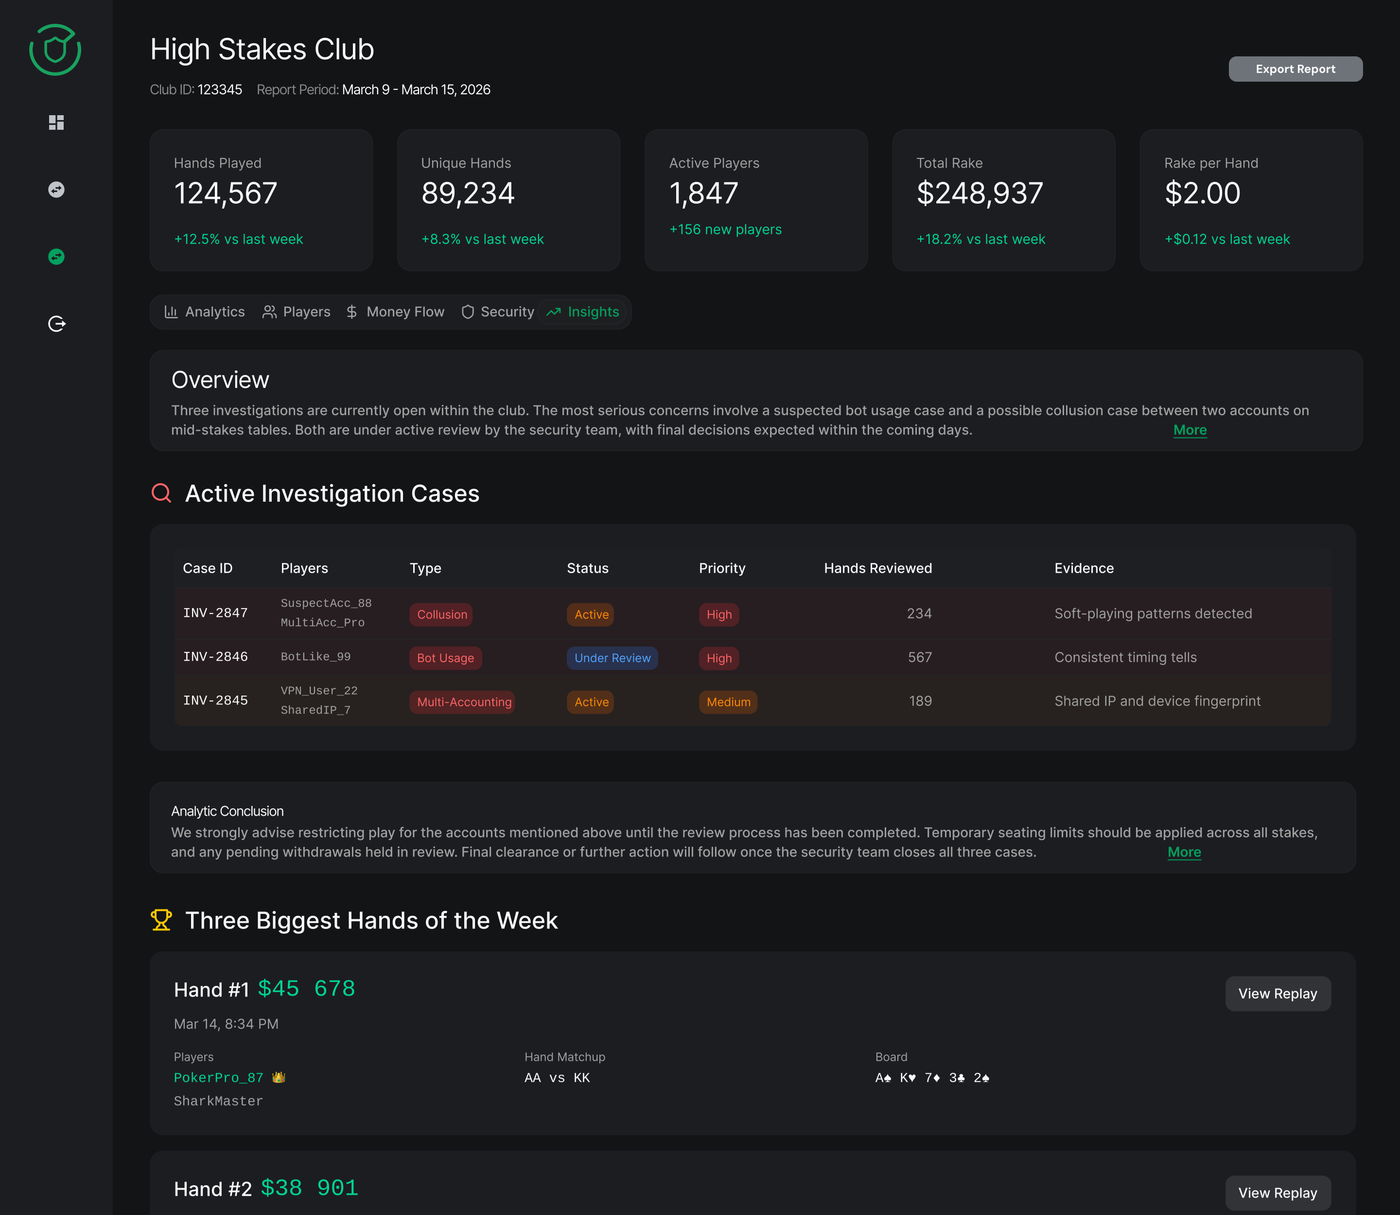The width and height of the screenshot is (1400, 1215).
Task: Select case ID INV-2845
Action: (x=215, y=701)
